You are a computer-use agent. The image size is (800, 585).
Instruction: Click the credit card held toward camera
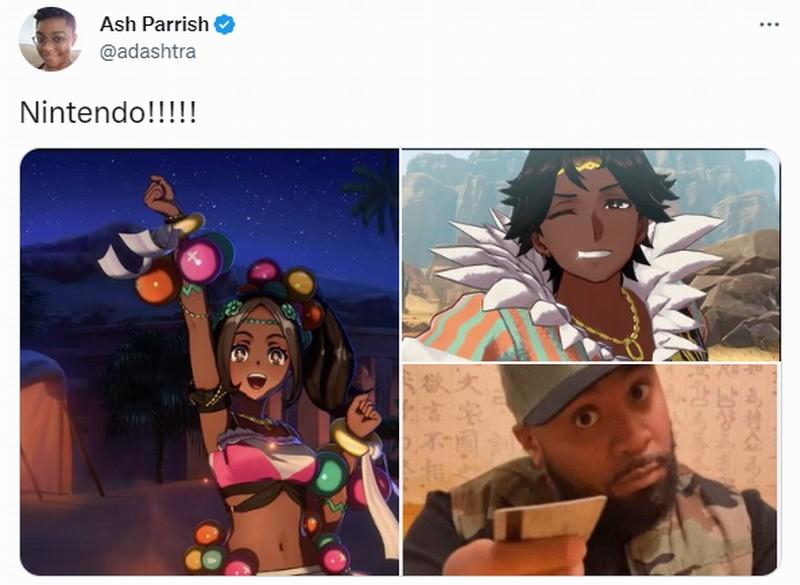(x=548, y=518)
